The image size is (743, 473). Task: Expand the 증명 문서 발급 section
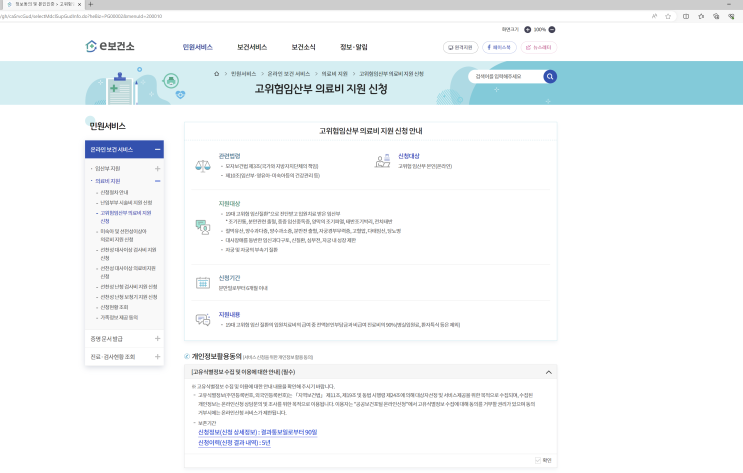(157, 338)
